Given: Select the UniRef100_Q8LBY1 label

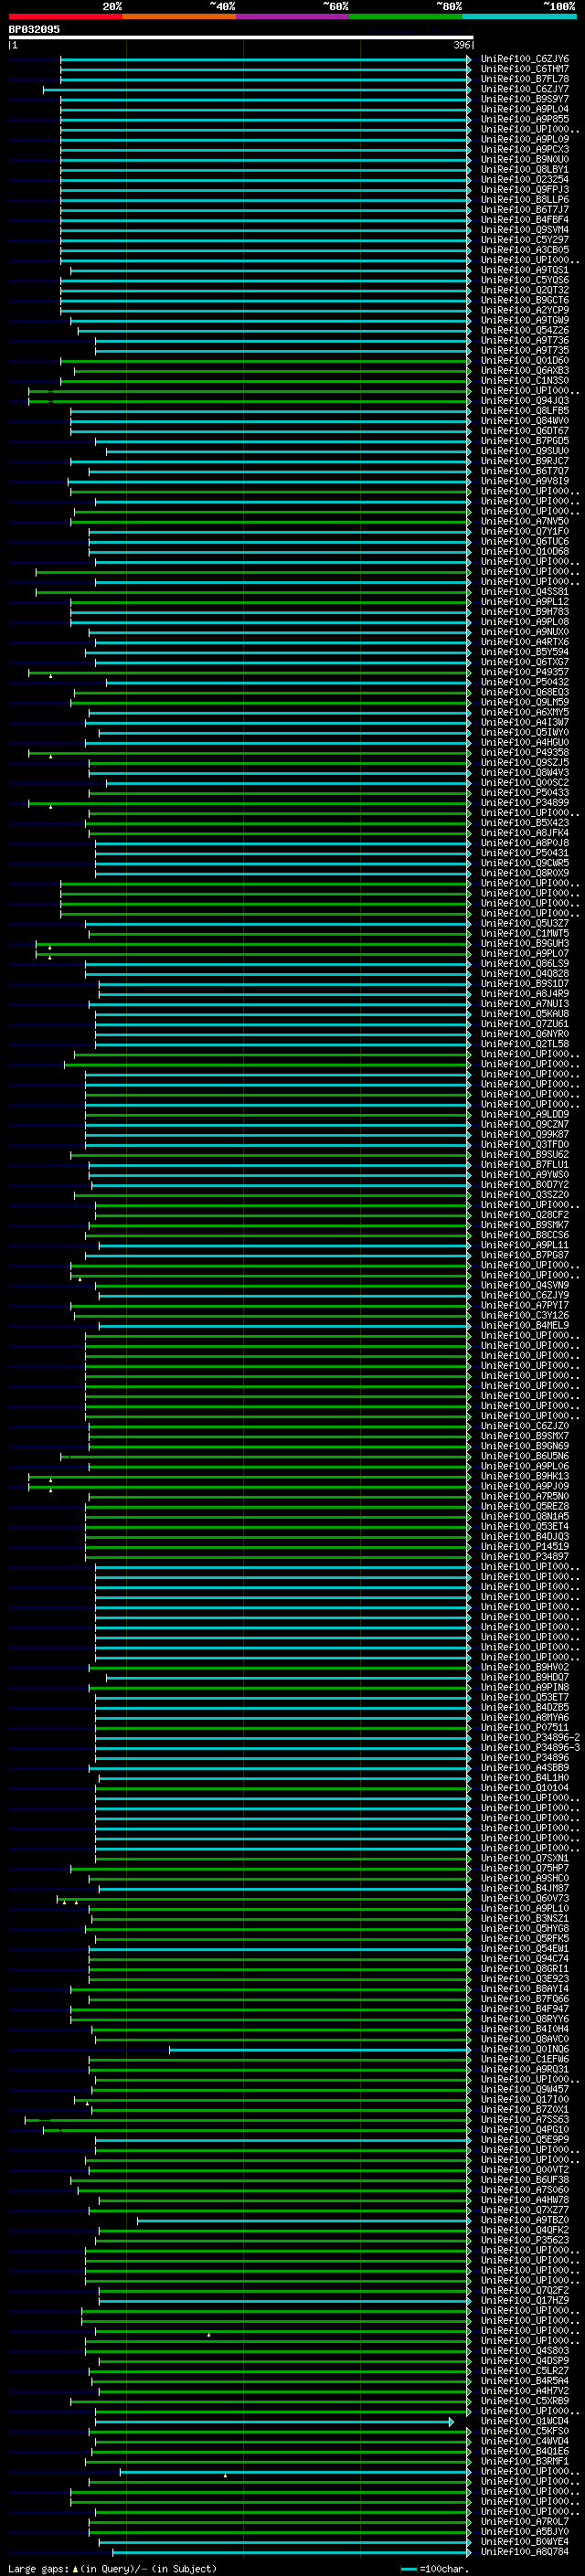Looking at the screenshot, I should click(x=525, y=170).
